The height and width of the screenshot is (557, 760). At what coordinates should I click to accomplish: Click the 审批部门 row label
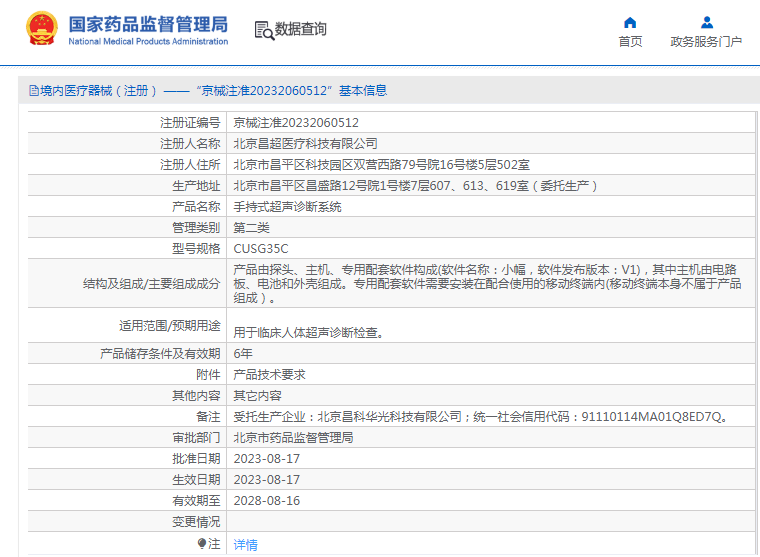pos(196,438)
